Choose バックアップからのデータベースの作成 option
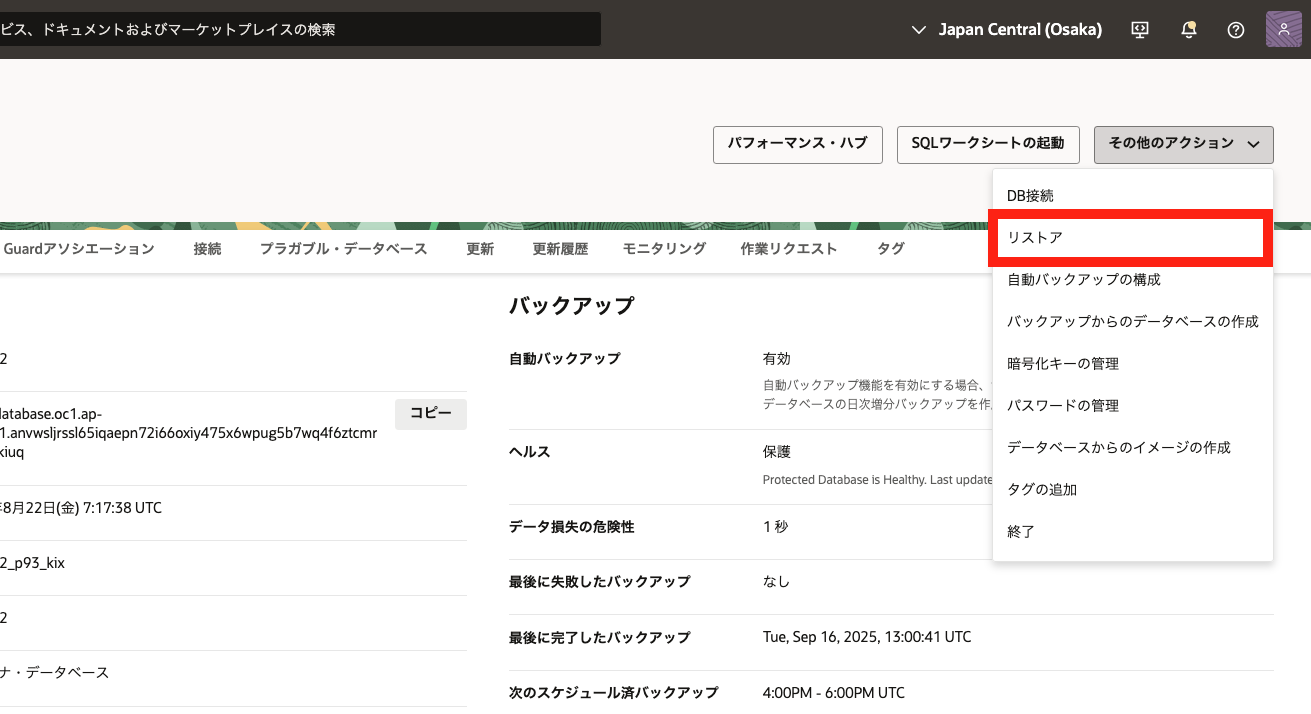1311x714 pixels. [x=1132, y=322]
